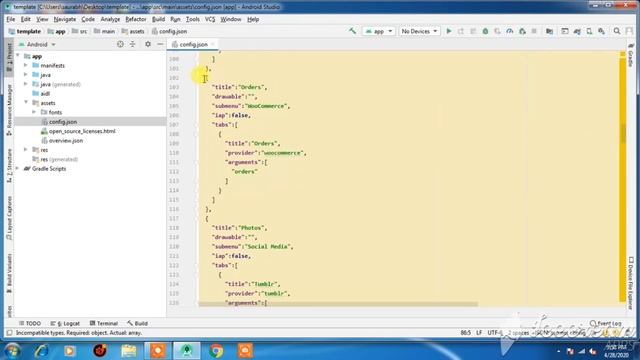Open the VCS menu

[x=210, y=19]
